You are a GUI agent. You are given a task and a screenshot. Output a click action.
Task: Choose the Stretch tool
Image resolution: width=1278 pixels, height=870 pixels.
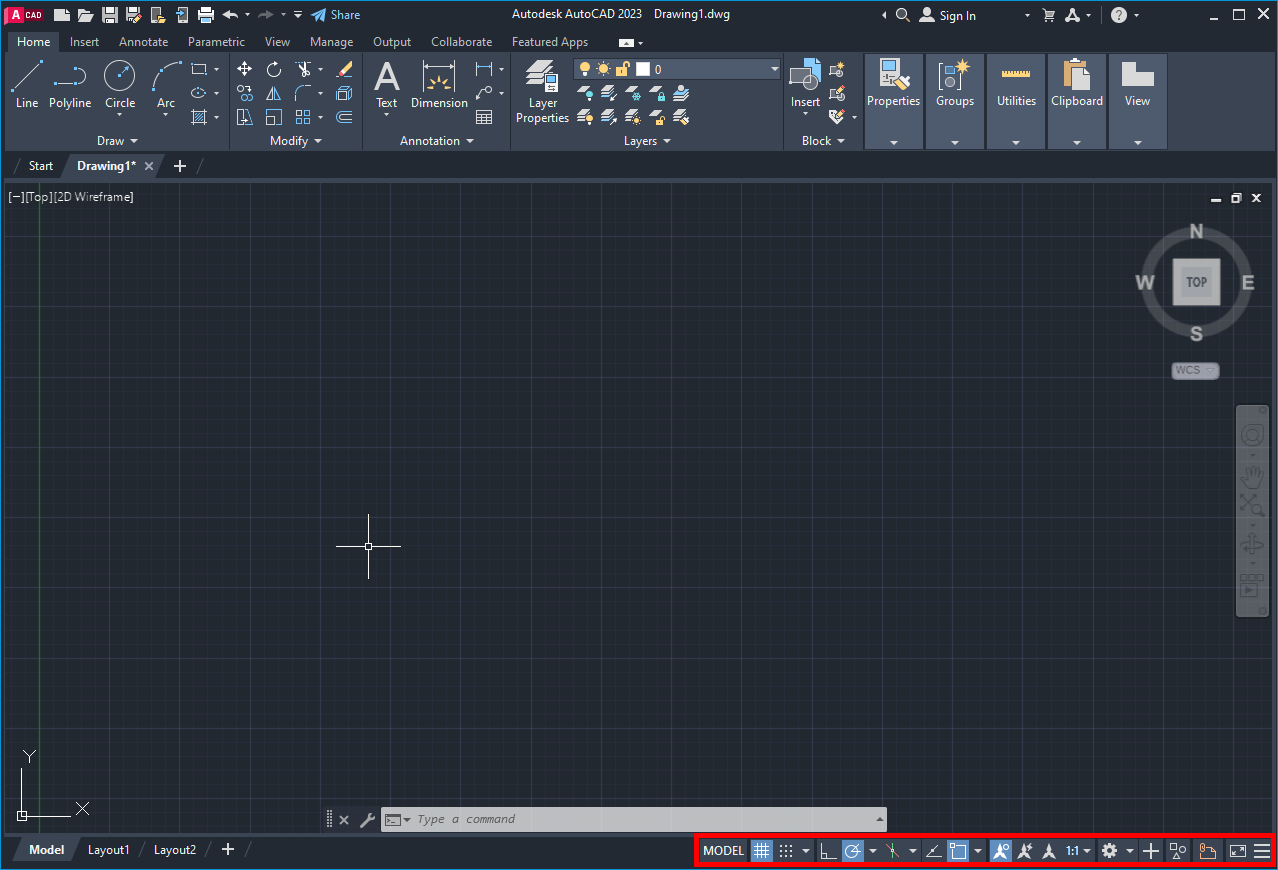245,117
